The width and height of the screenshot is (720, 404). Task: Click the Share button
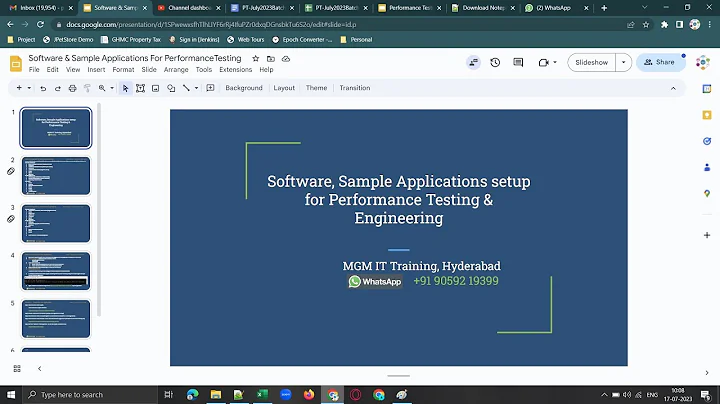[660, 62]
